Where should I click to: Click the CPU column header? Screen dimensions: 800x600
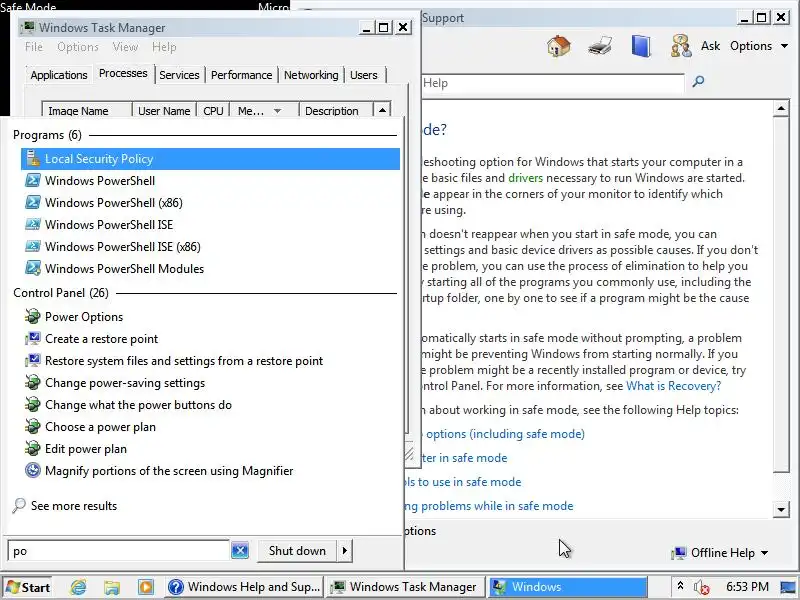point(213,111)
